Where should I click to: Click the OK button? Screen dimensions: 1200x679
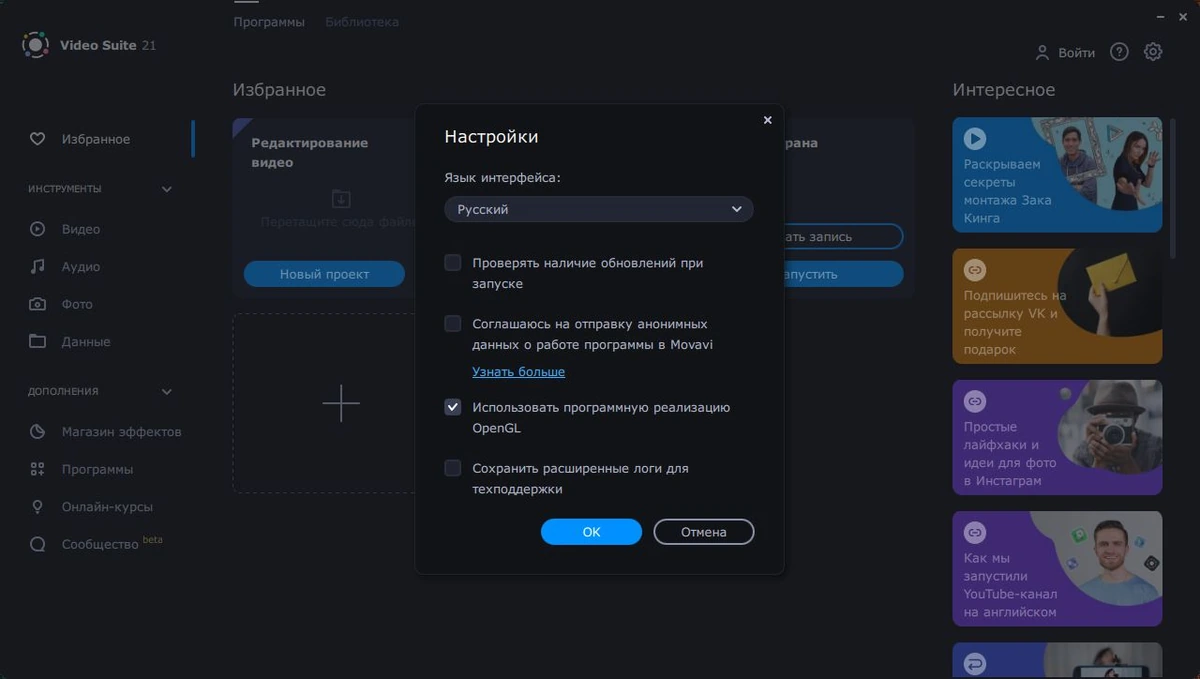(592, 532)
